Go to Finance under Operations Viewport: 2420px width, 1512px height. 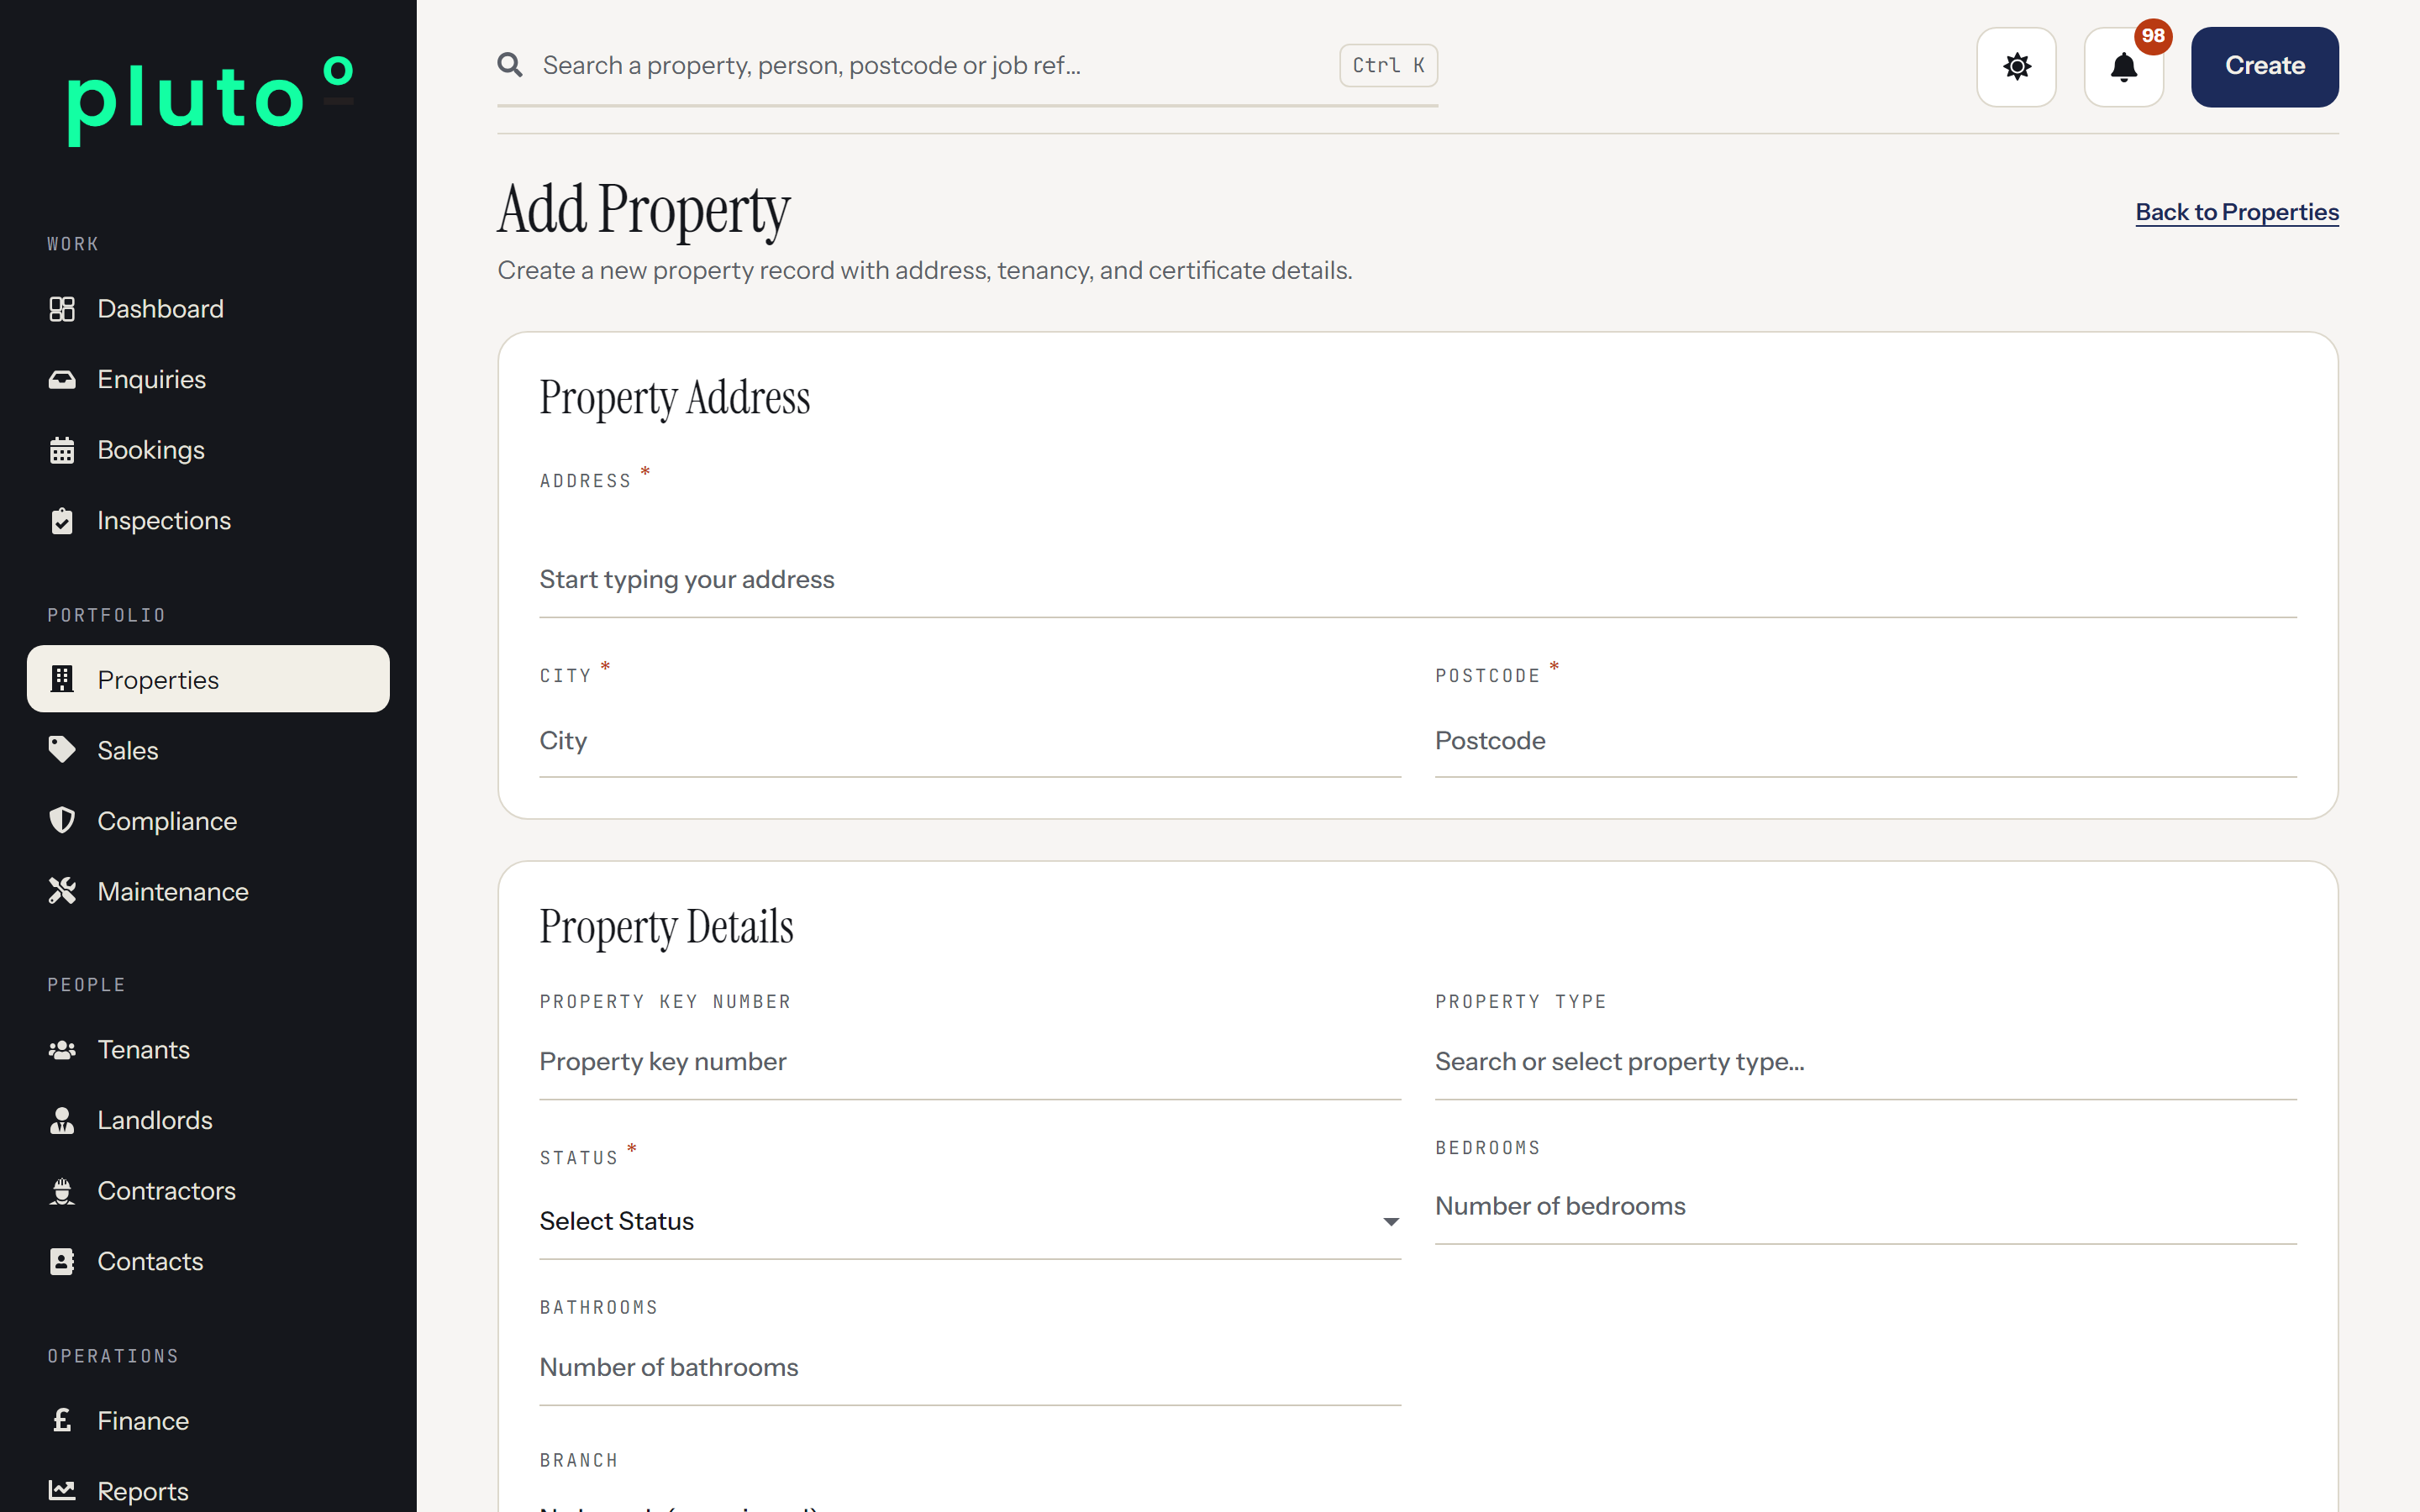coord(208,1420)
